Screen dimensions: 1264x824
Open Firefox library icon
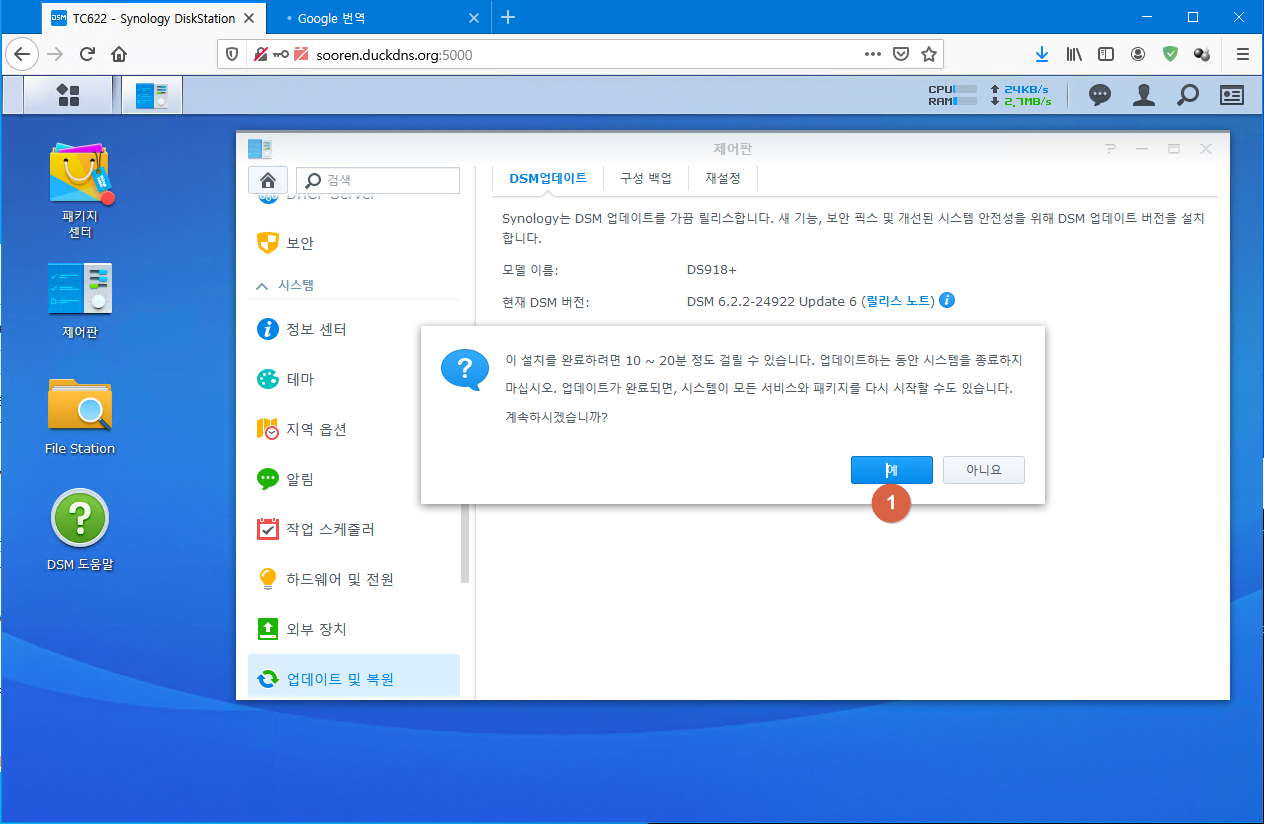[1074, 54]
